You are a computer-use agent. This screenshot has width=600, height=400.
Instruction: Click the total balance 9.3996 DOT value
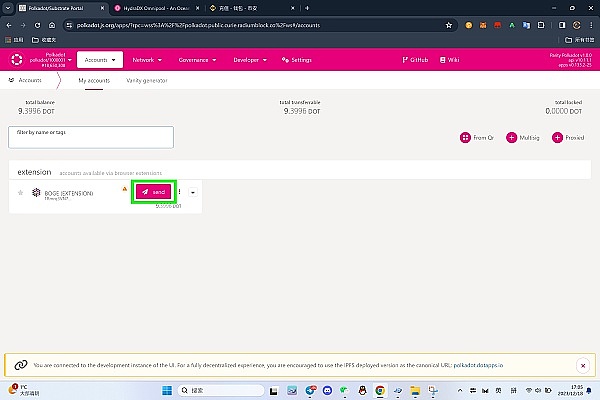tap(36, 111)
